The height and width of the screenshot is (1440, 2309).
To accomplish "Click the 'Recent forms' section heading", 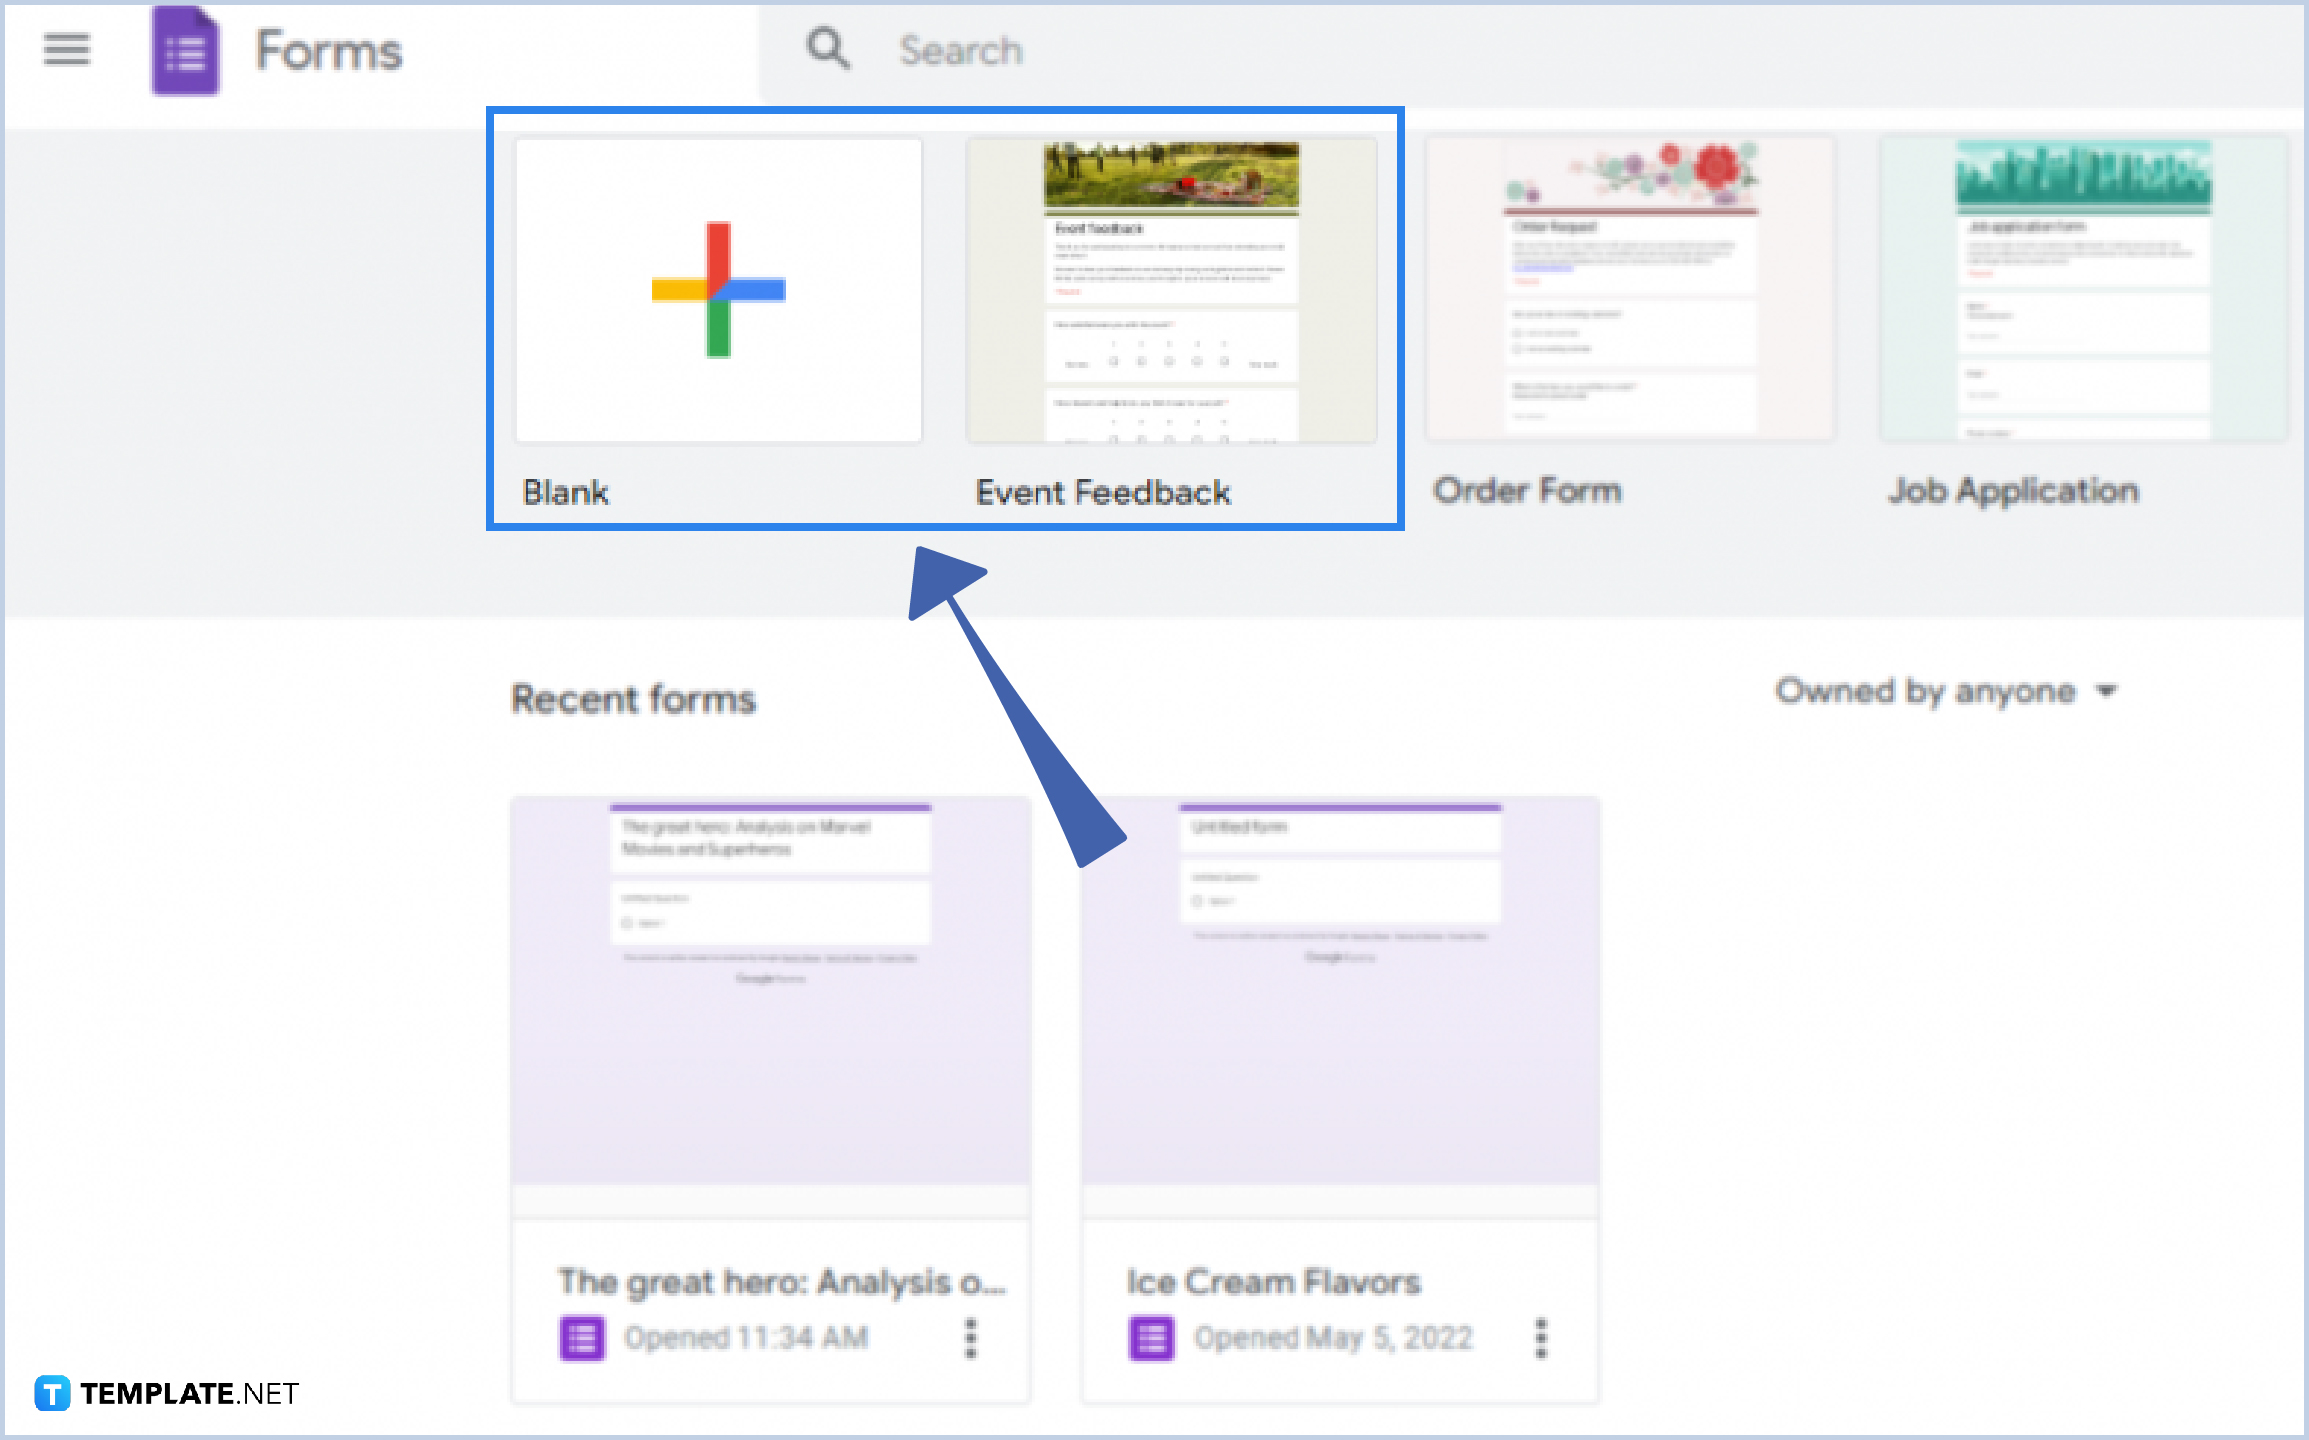I will point(633,699).
